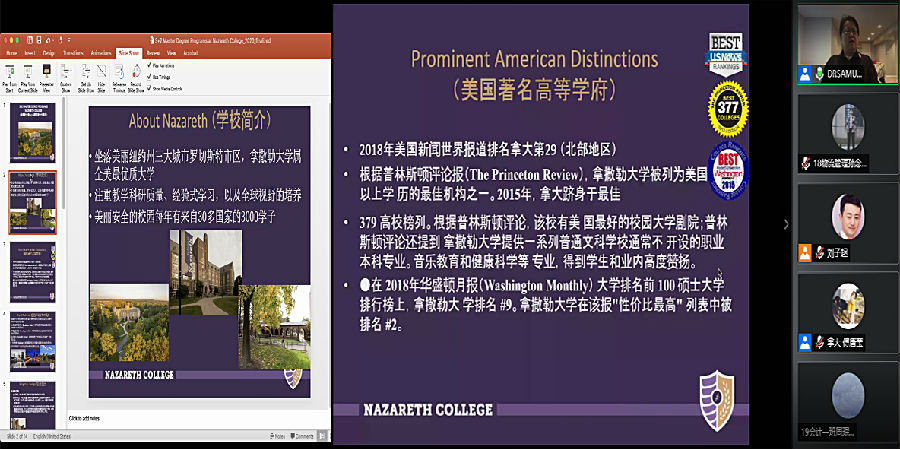The image size is (900, 449).
Task: Open Presenter View
Action: (x=46, y=78)
